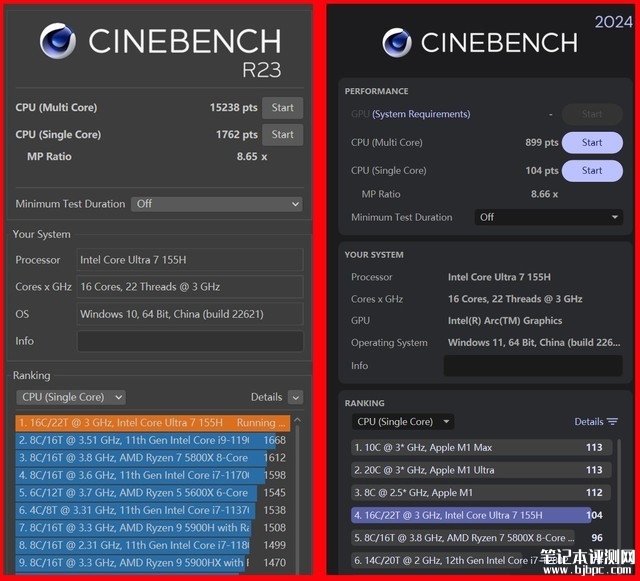Open the GPU System Requirements link

click(421, 114)
